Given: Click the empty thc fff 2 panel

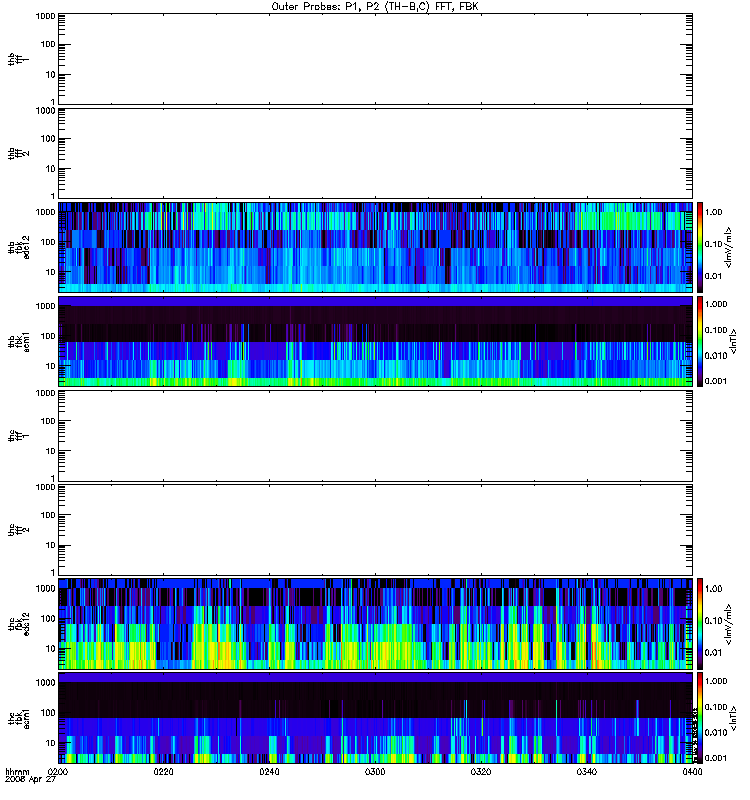Looking at the screenshot, I should point(375,530).
